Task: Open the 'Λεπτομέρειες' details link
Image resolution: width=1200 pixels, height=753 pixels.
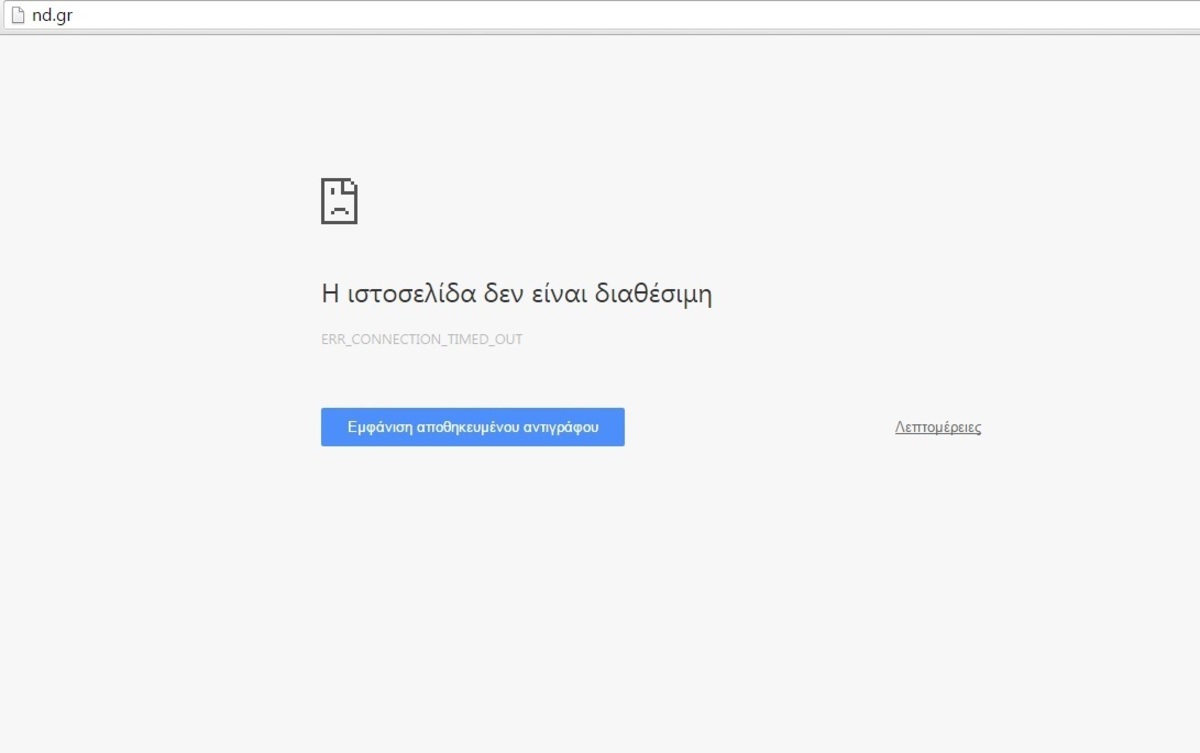Action: (938, 427)
